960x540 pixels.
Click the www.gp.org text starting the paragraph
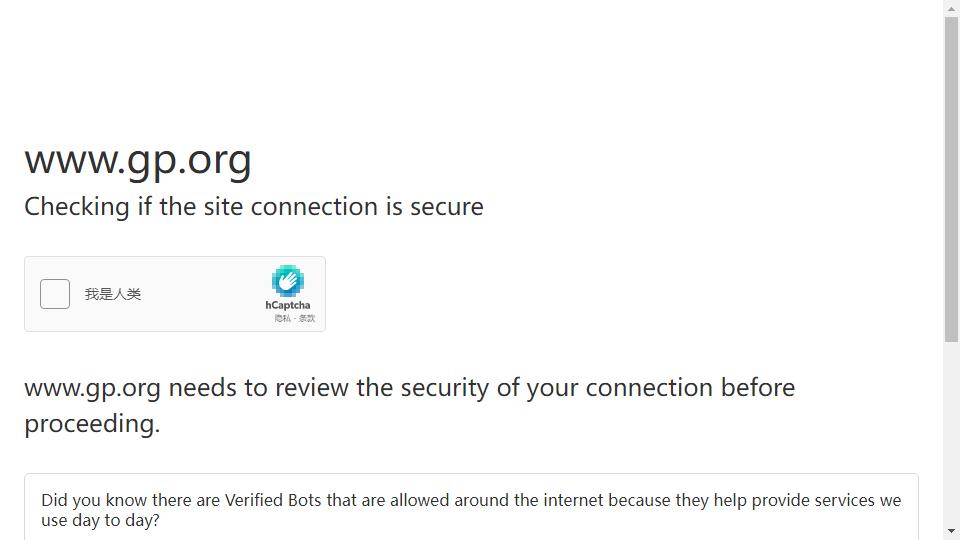pyautogui.click(x=92, y=388)
